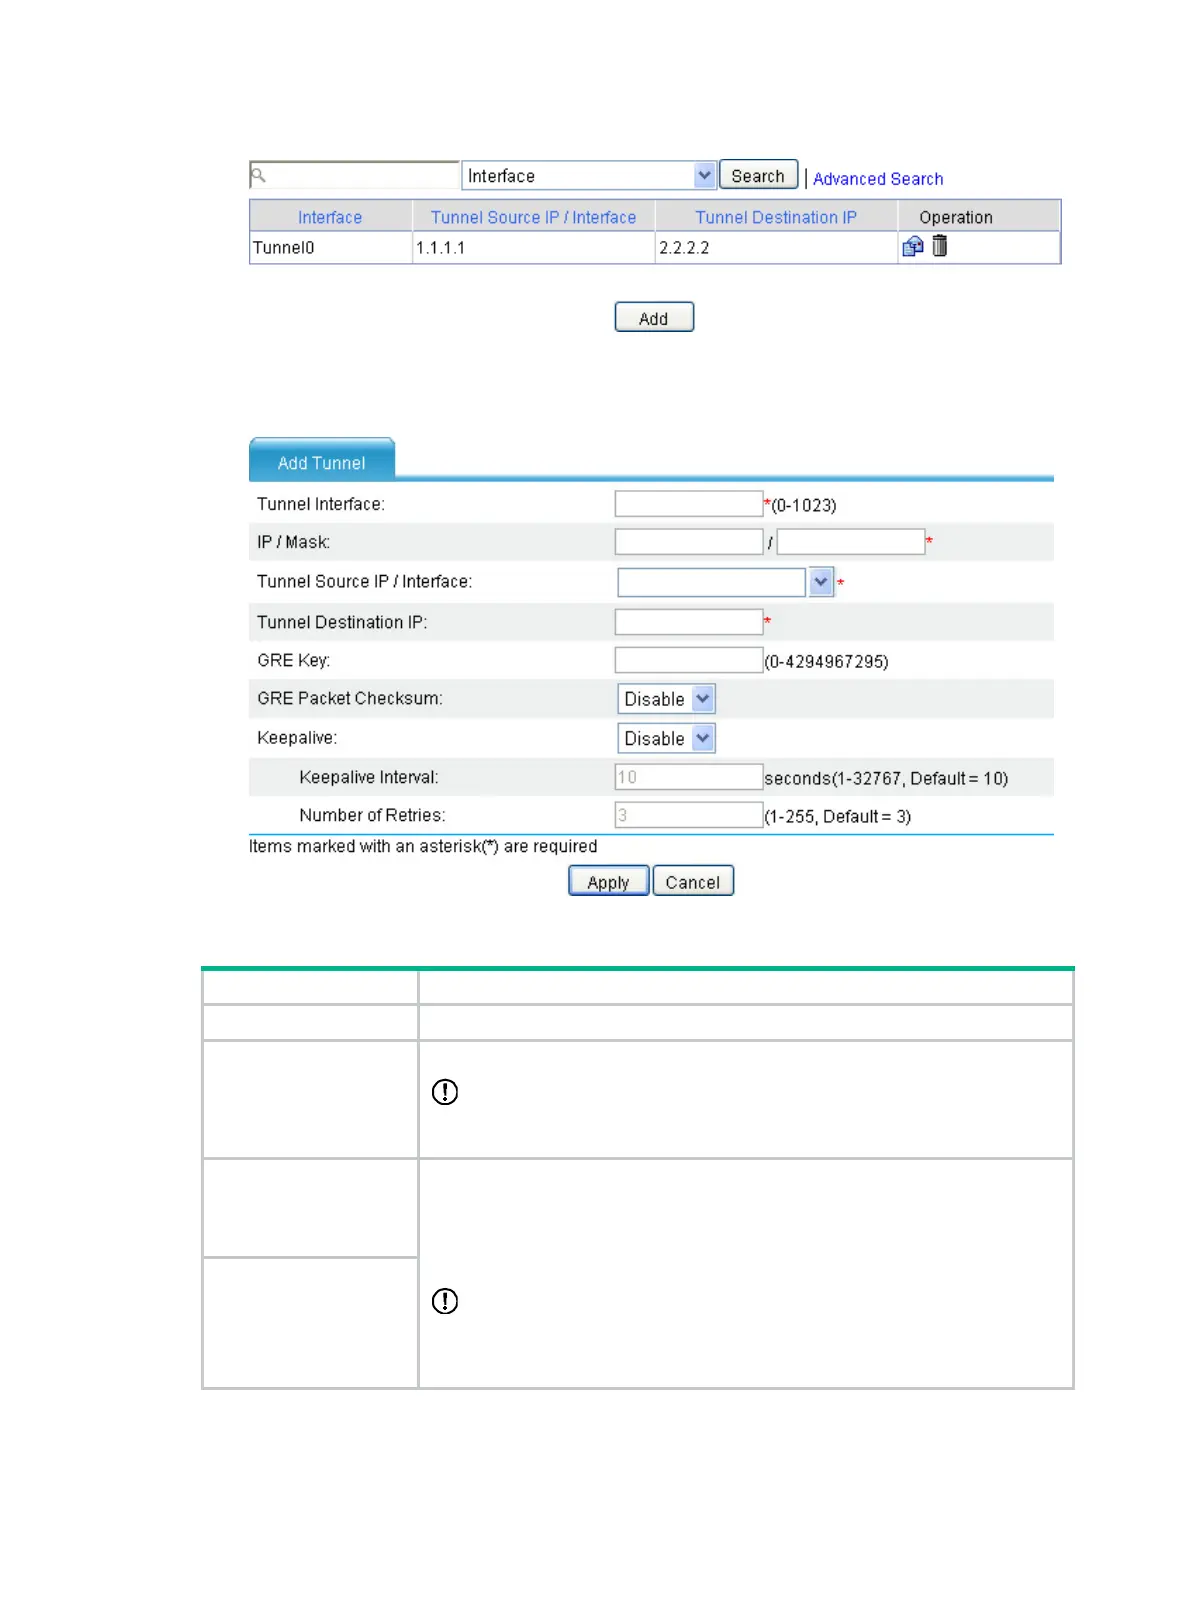Select the Add Tunnel tab
Viewport: 1190px width, 1616px height.
[x=321, y=461]
